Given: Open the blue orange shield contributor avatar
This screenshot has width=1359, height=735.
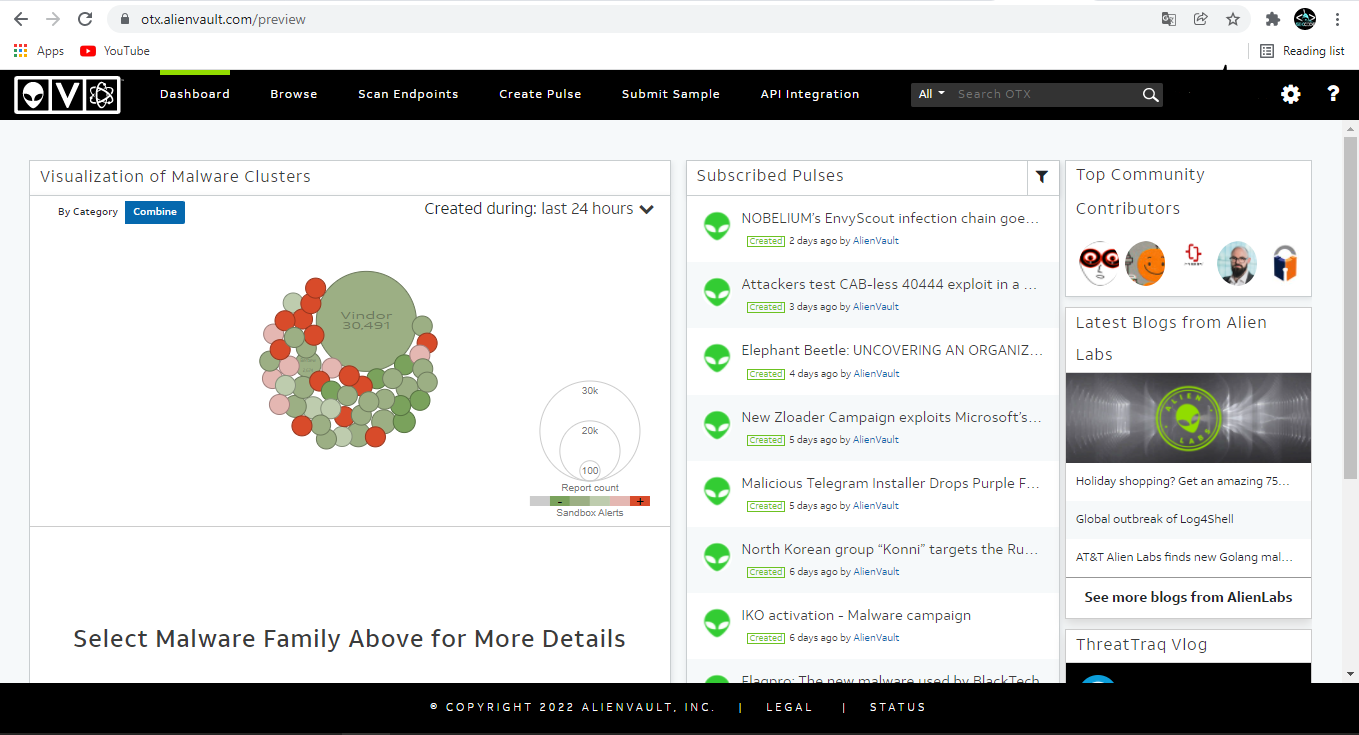Looking at the screenshot, I should click(1284, 264).
